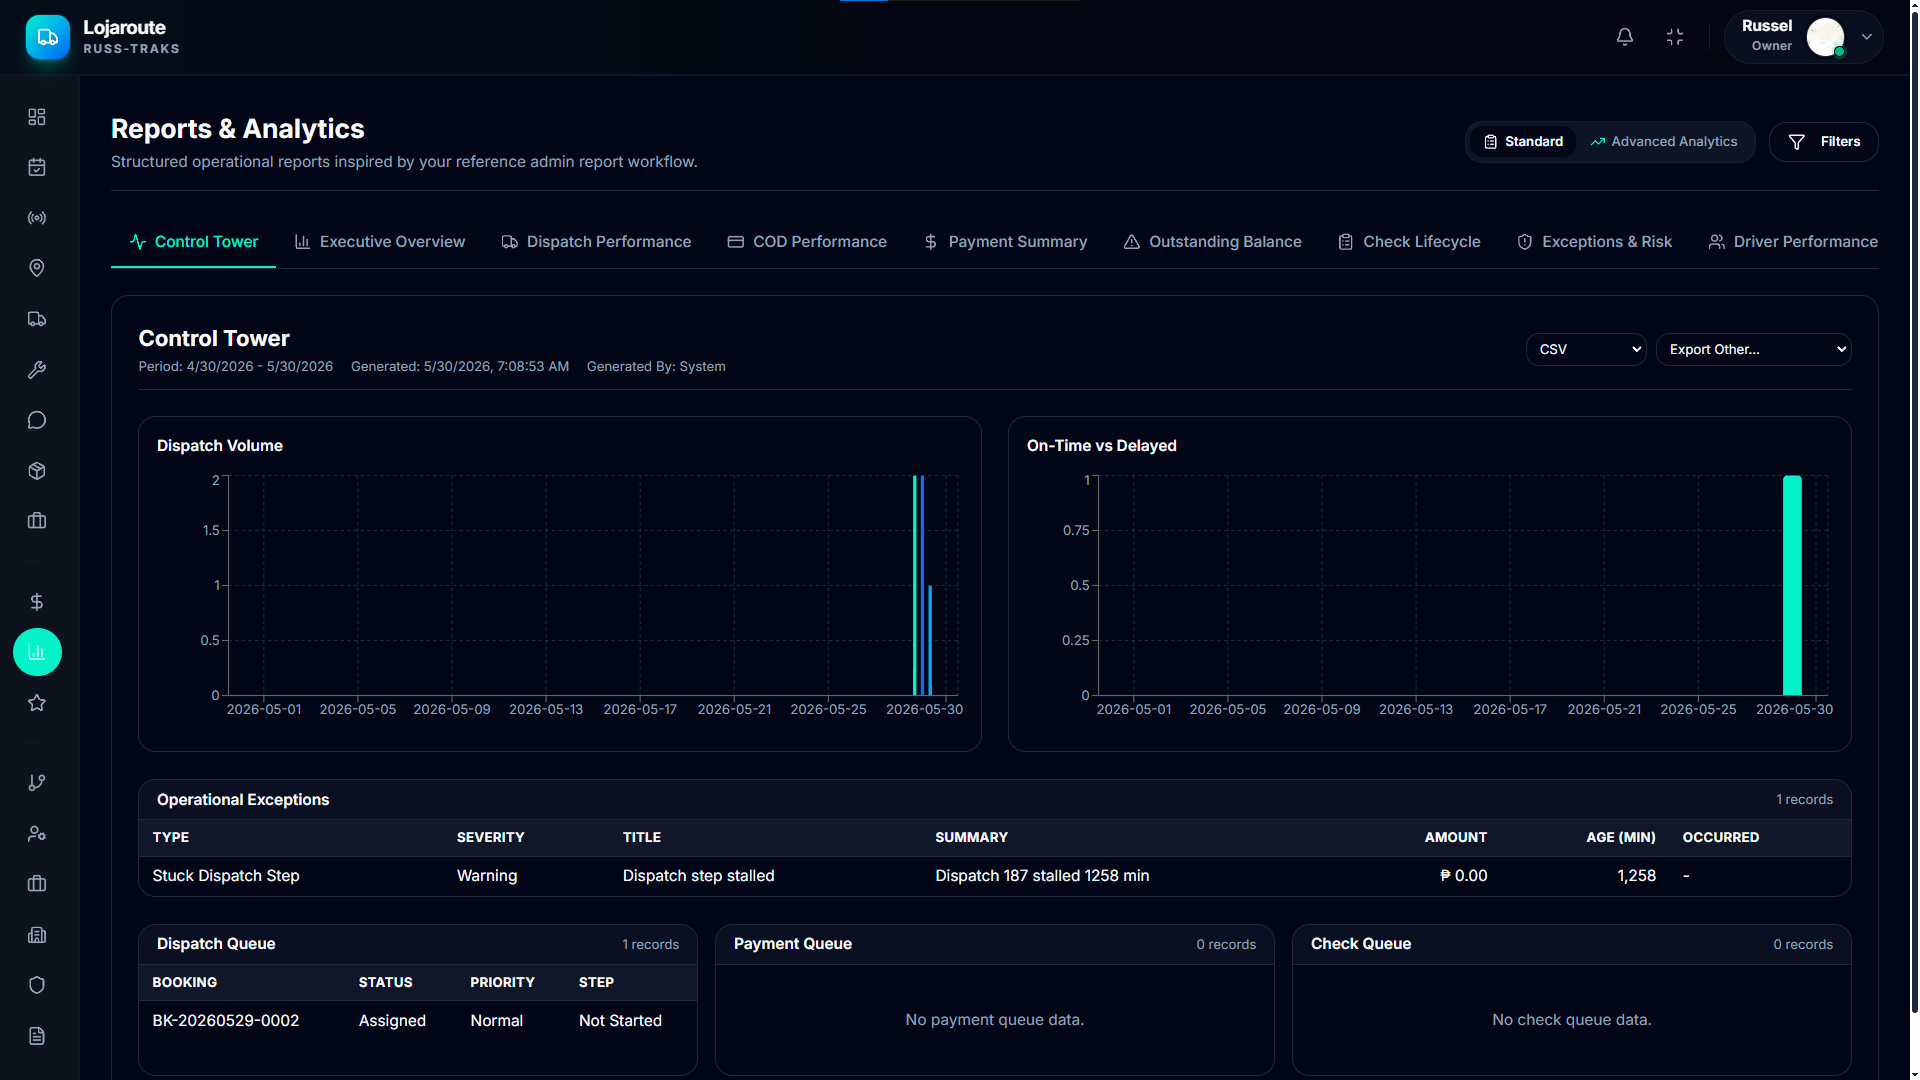Open the star ratings icon in sidebar
1920x1080 pixels.
tap(37, 703)
